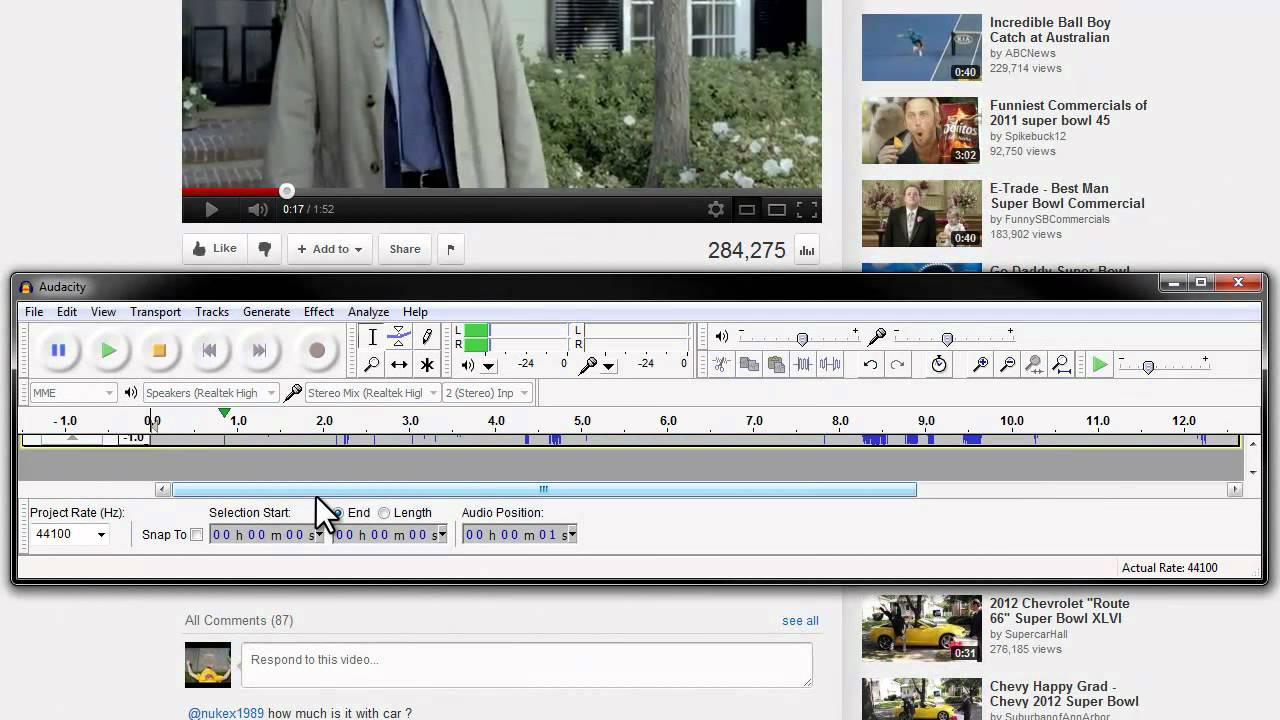Click the Zoom In magnifier icon
This screenshot has height=720, width=1280.
981,364
